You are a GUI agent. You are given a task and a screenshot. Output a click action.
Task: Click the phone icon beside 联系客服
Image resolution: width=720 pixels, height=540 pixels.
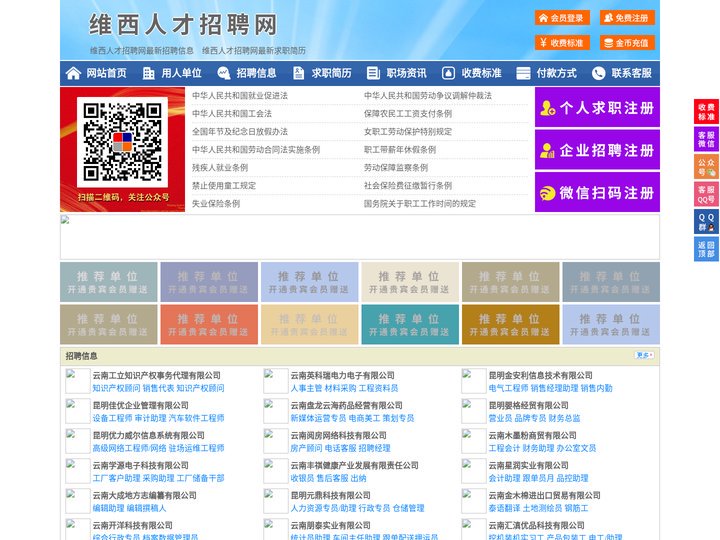tap(598, 73)
